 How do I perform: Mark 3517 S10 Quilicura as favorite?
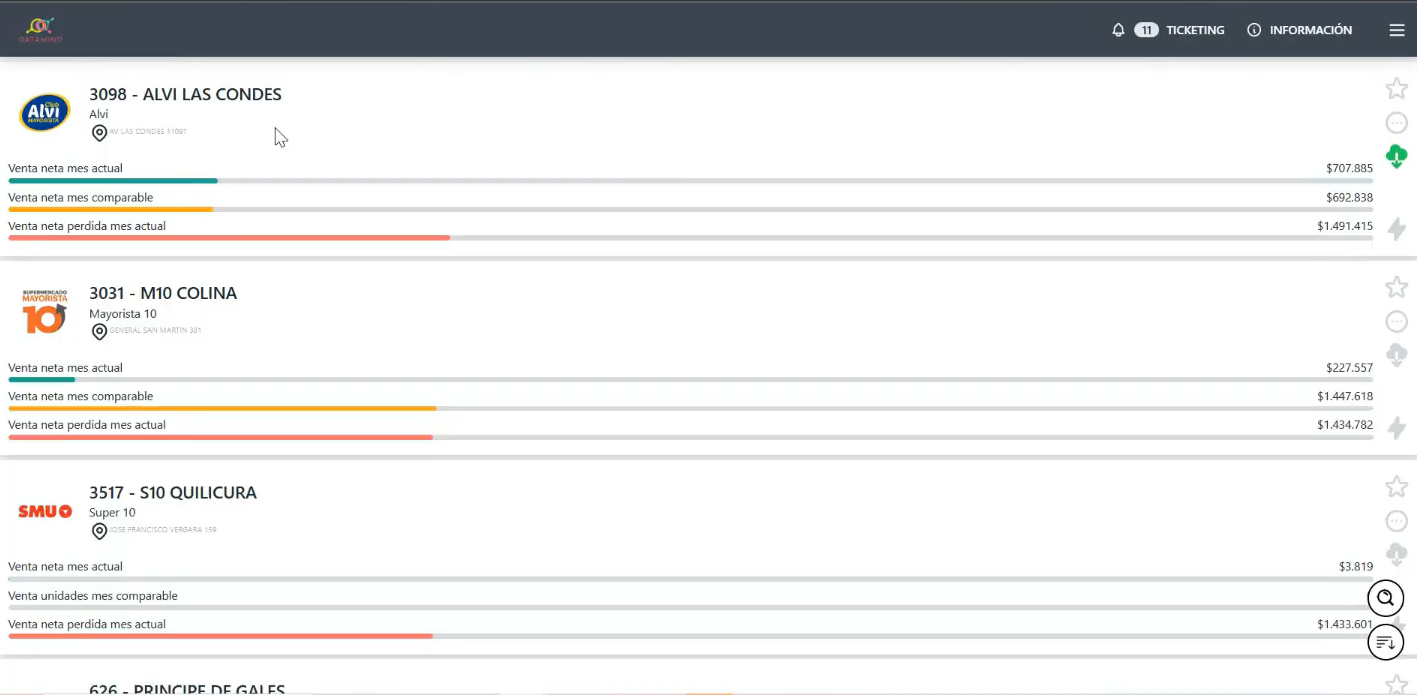(1396, 487)
